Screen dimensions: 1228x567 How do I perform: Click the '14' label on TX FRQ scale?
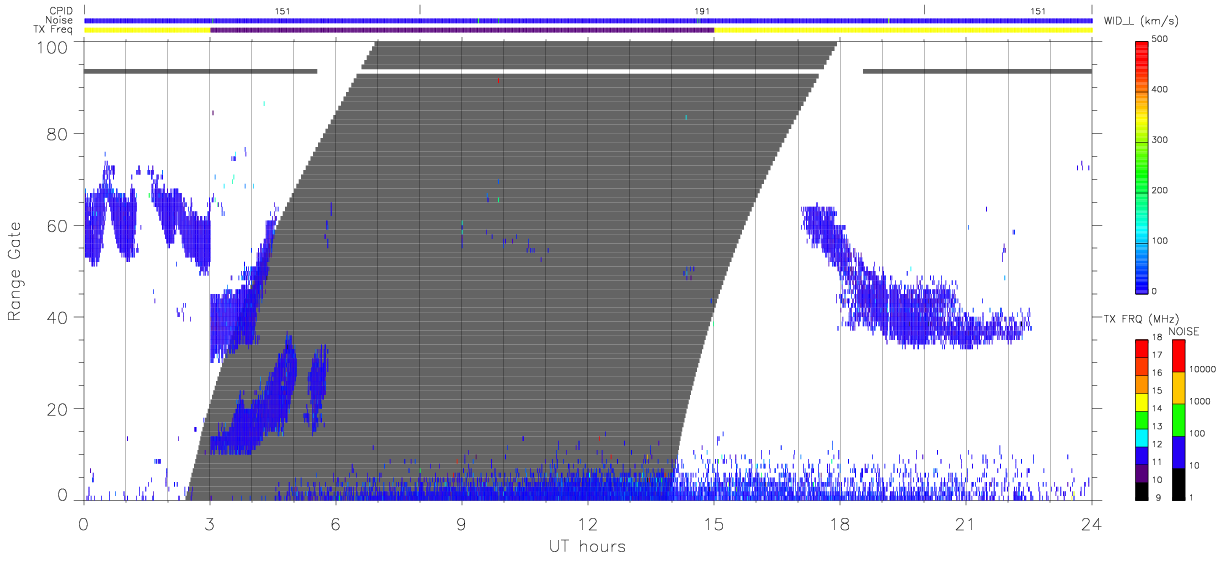[x=1158, y=408]
